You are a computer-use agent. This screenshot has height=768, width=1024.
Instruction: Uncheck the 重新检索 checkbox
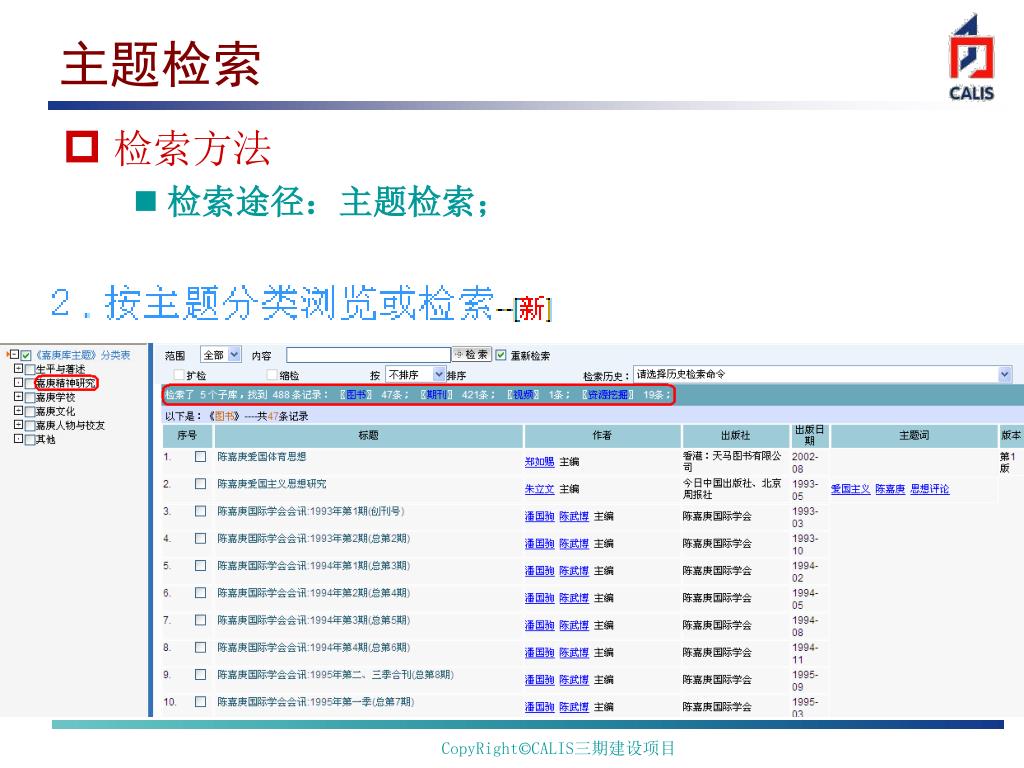[x=501, y=355]
